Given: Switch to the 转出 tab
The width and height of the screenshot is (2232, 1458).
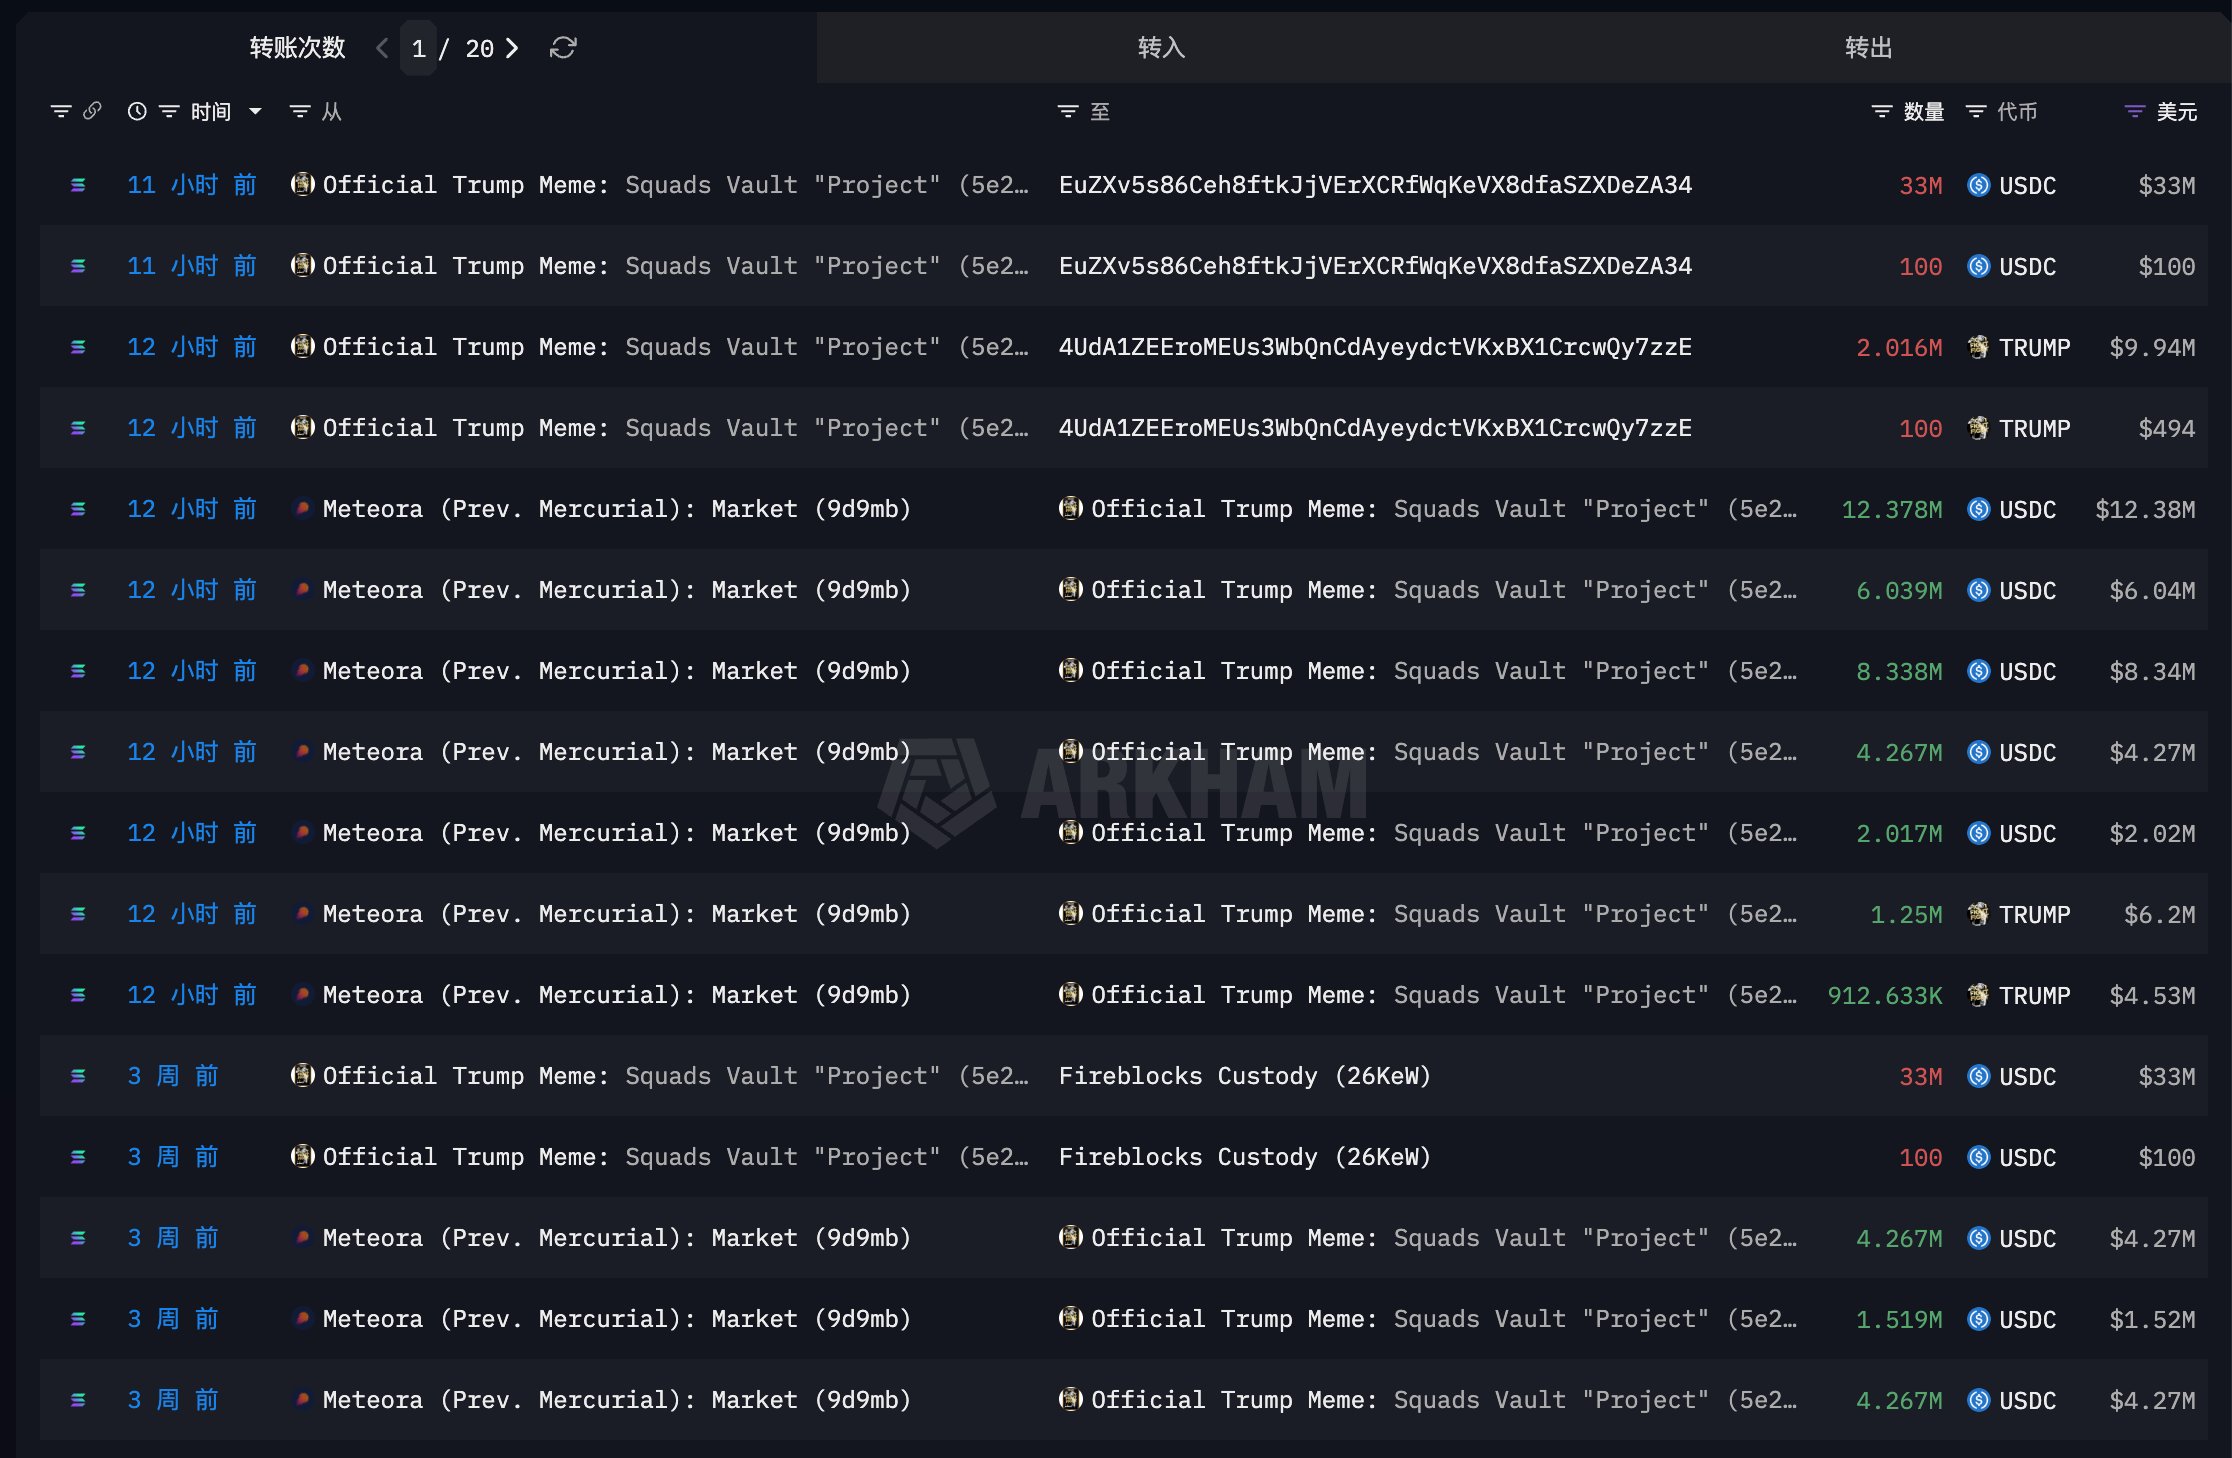Looking at the screenshot, I should tap(1868, 48).
